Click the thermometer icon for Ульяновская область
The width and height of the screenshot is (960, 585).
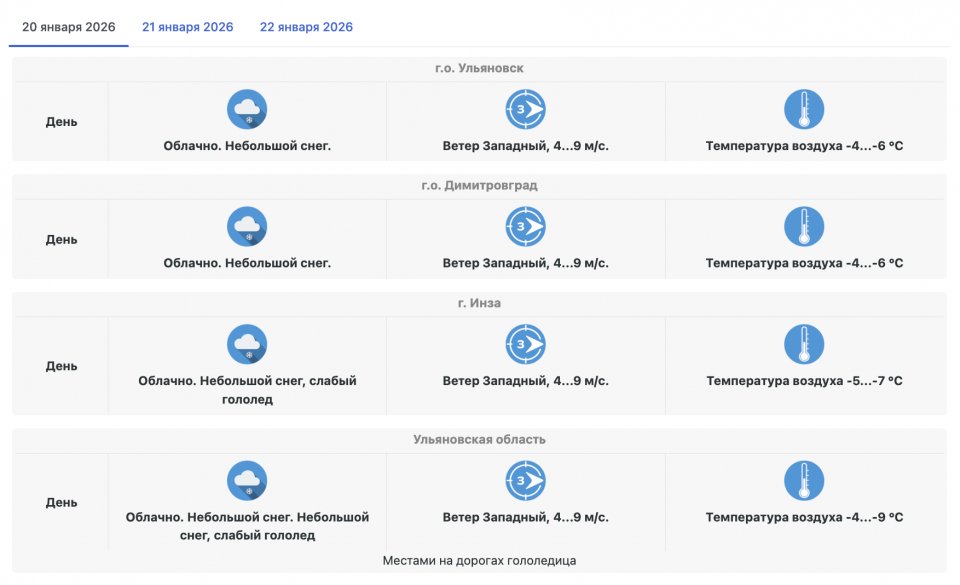coord(804,481)
